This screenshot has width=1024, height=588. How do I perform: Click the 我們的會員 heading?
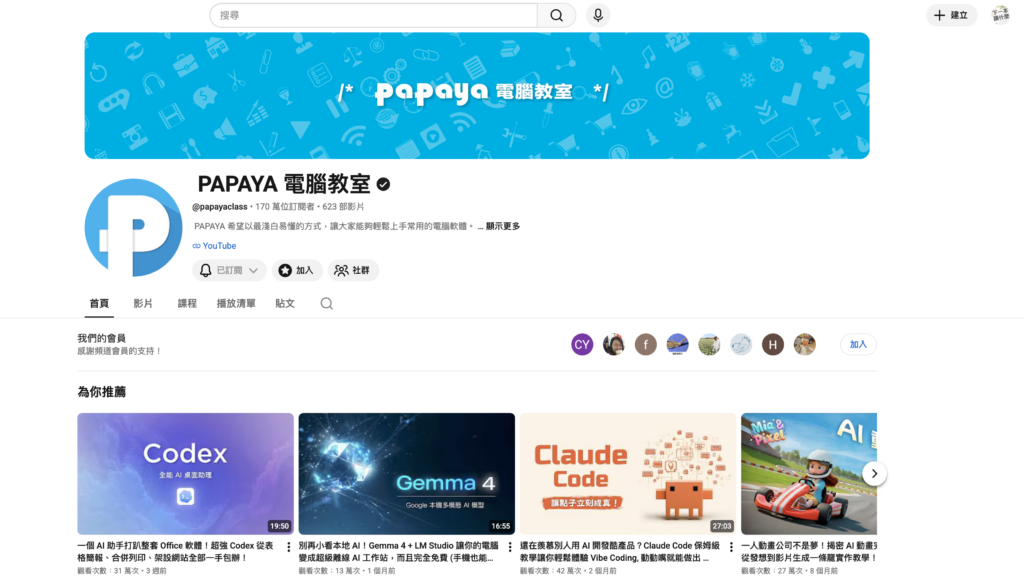[x=101, y=338]
